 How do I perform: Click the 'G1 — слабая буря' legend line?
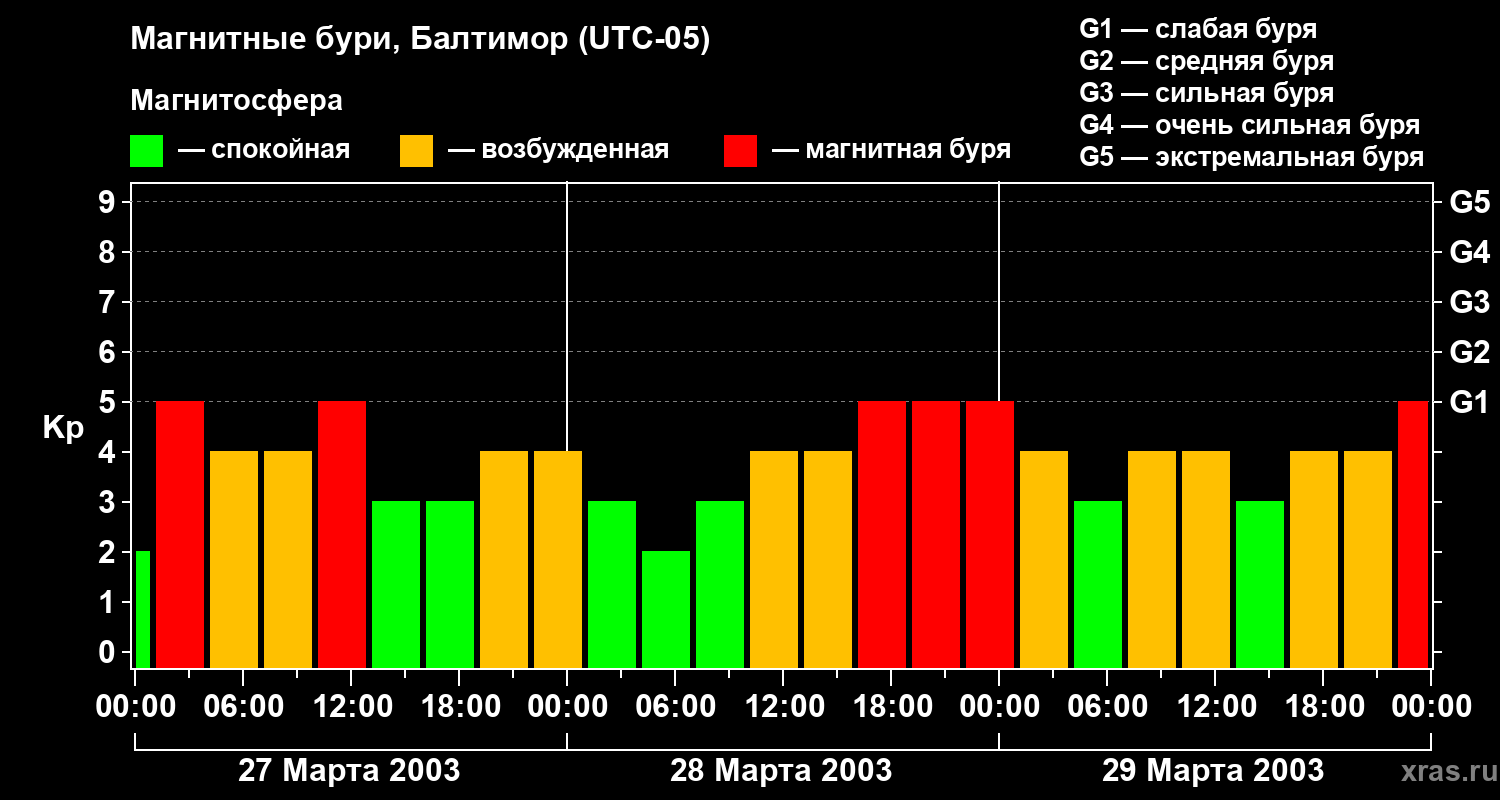(1198, 29)
